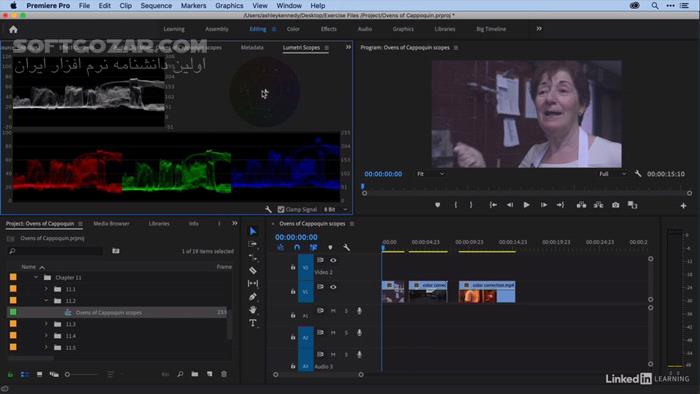This screenshot has width=700, height=394.
Task: Click Mark In button
Action: (456, 205)
